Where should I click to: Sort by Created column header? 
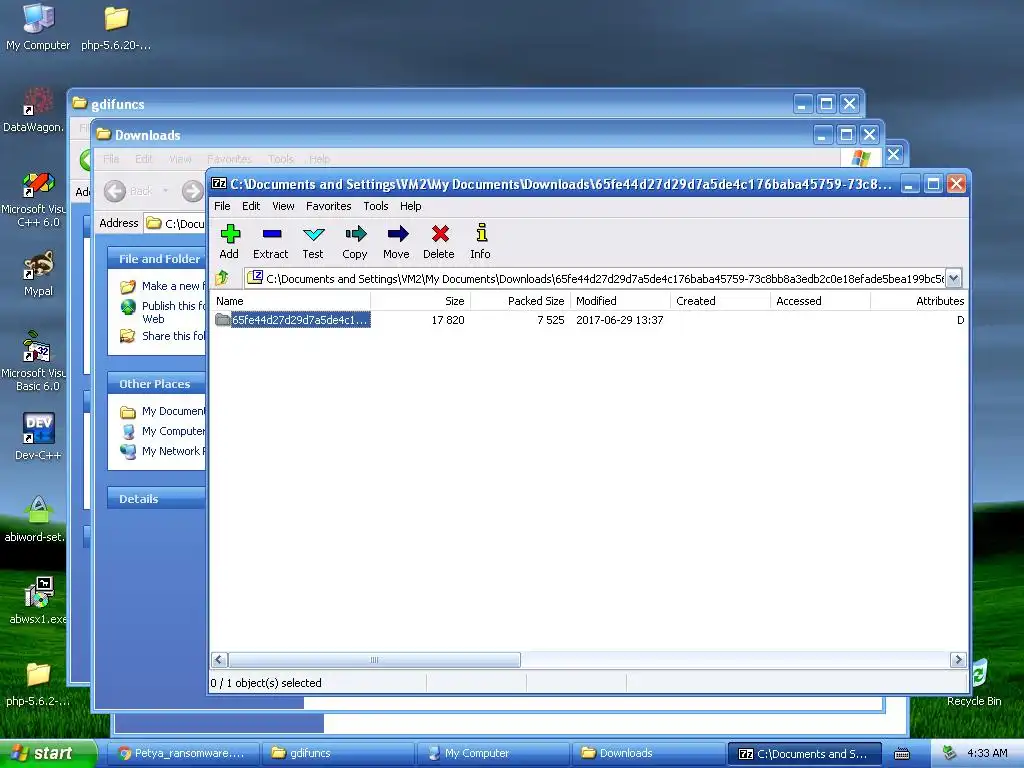coord(720,301)
